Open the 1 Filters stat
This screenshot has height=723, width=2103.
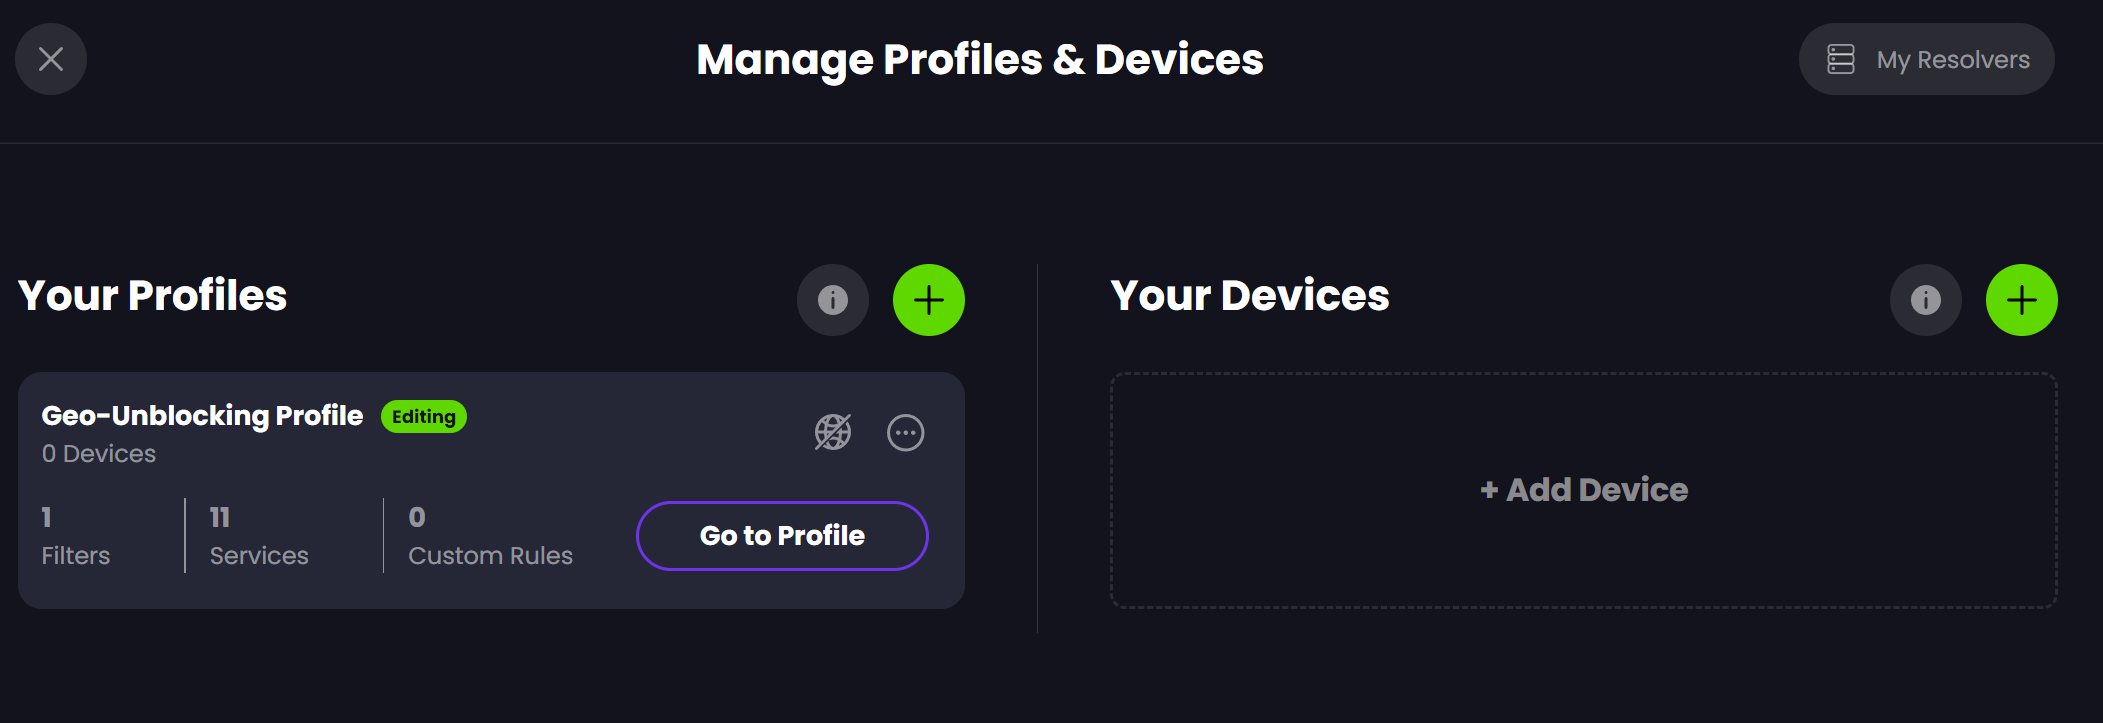[76, 536]
